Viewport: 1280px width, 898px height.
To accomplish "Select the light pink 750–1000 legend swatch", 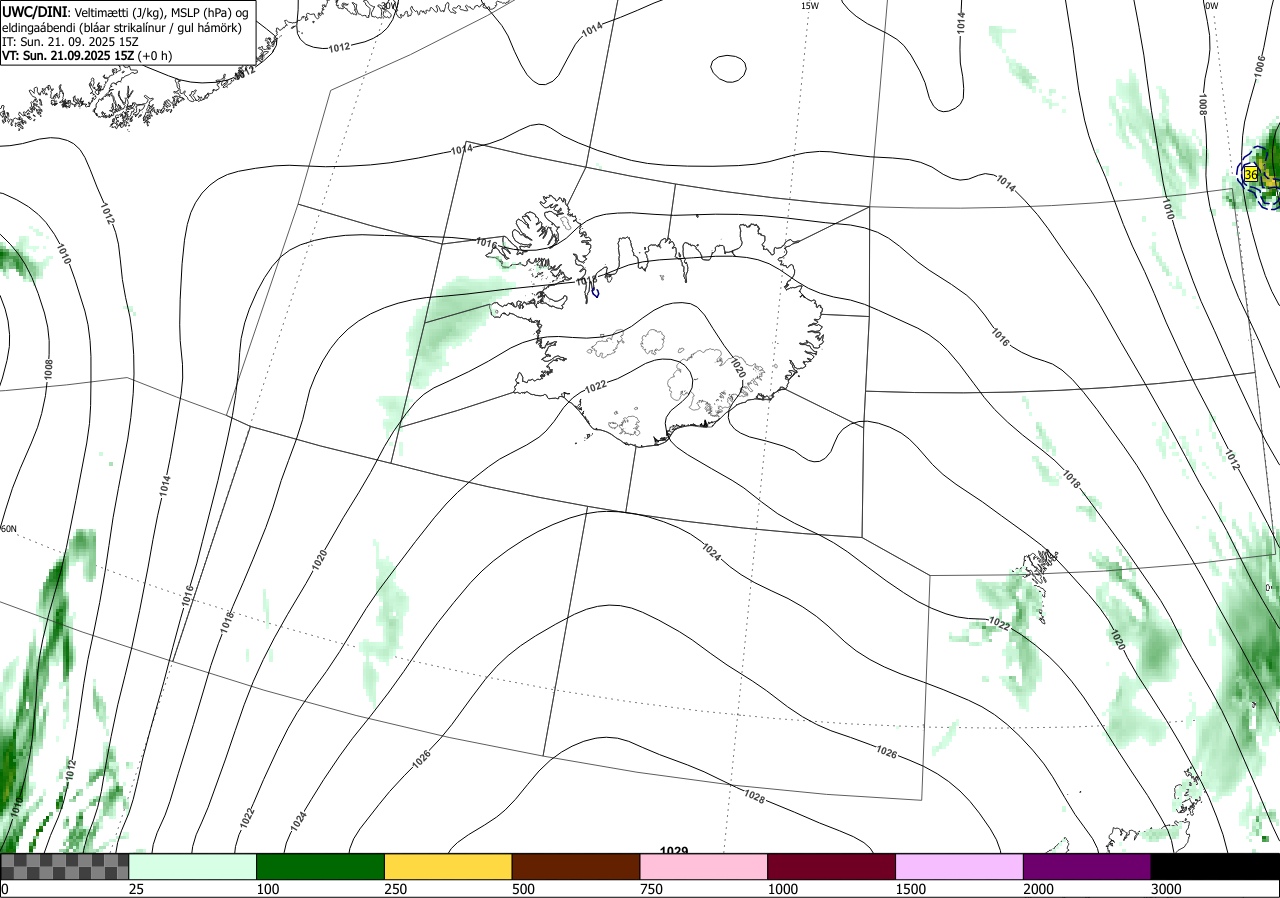I will 704,866.
